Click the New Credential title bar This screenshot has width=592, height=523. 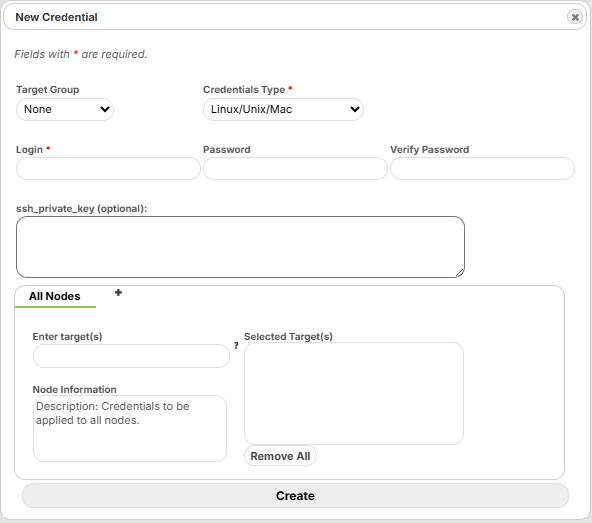click(294, 17)
